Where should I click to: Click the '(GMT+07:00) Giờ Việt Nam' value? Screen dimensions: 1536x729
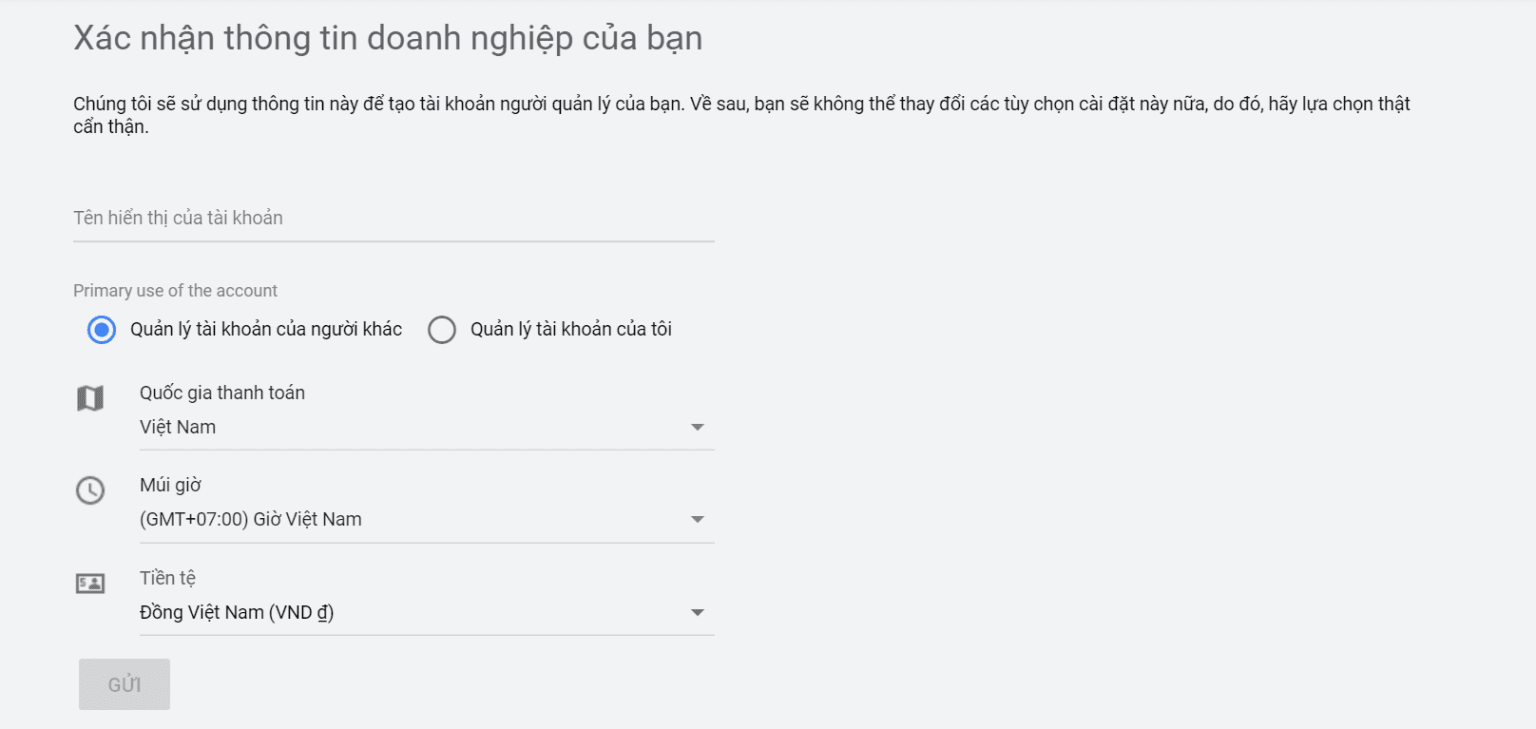pos(251,520)
